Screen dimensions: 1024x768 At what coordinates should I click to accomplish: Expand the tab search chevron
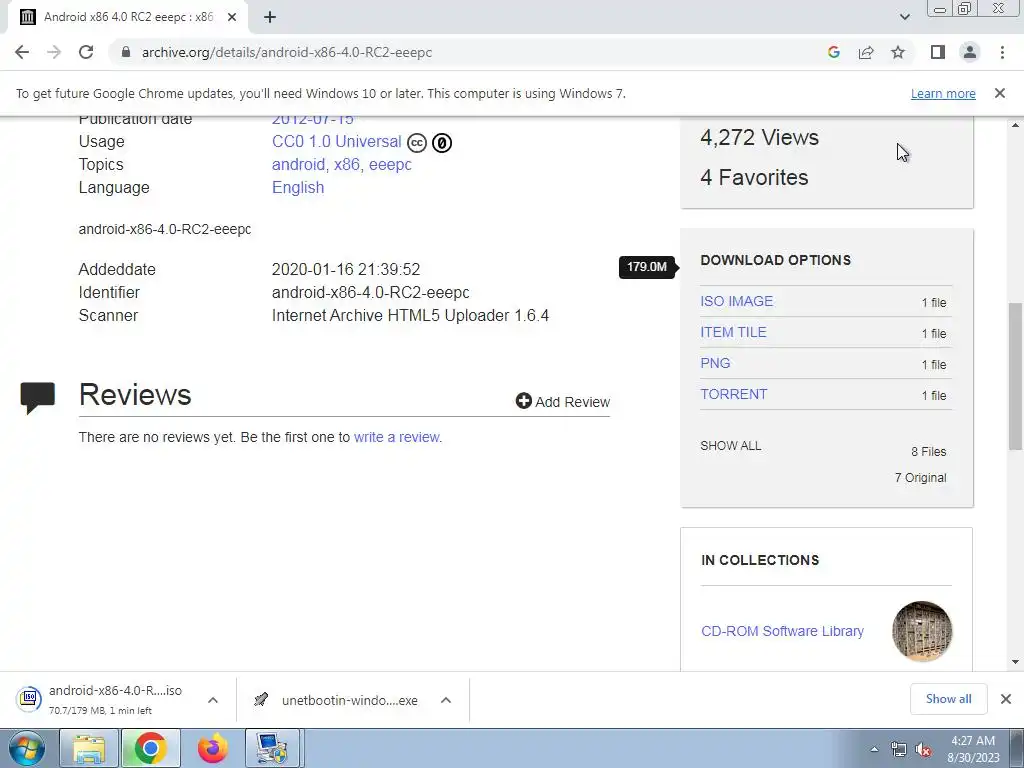pyautogui.click(x=904, y=17)
